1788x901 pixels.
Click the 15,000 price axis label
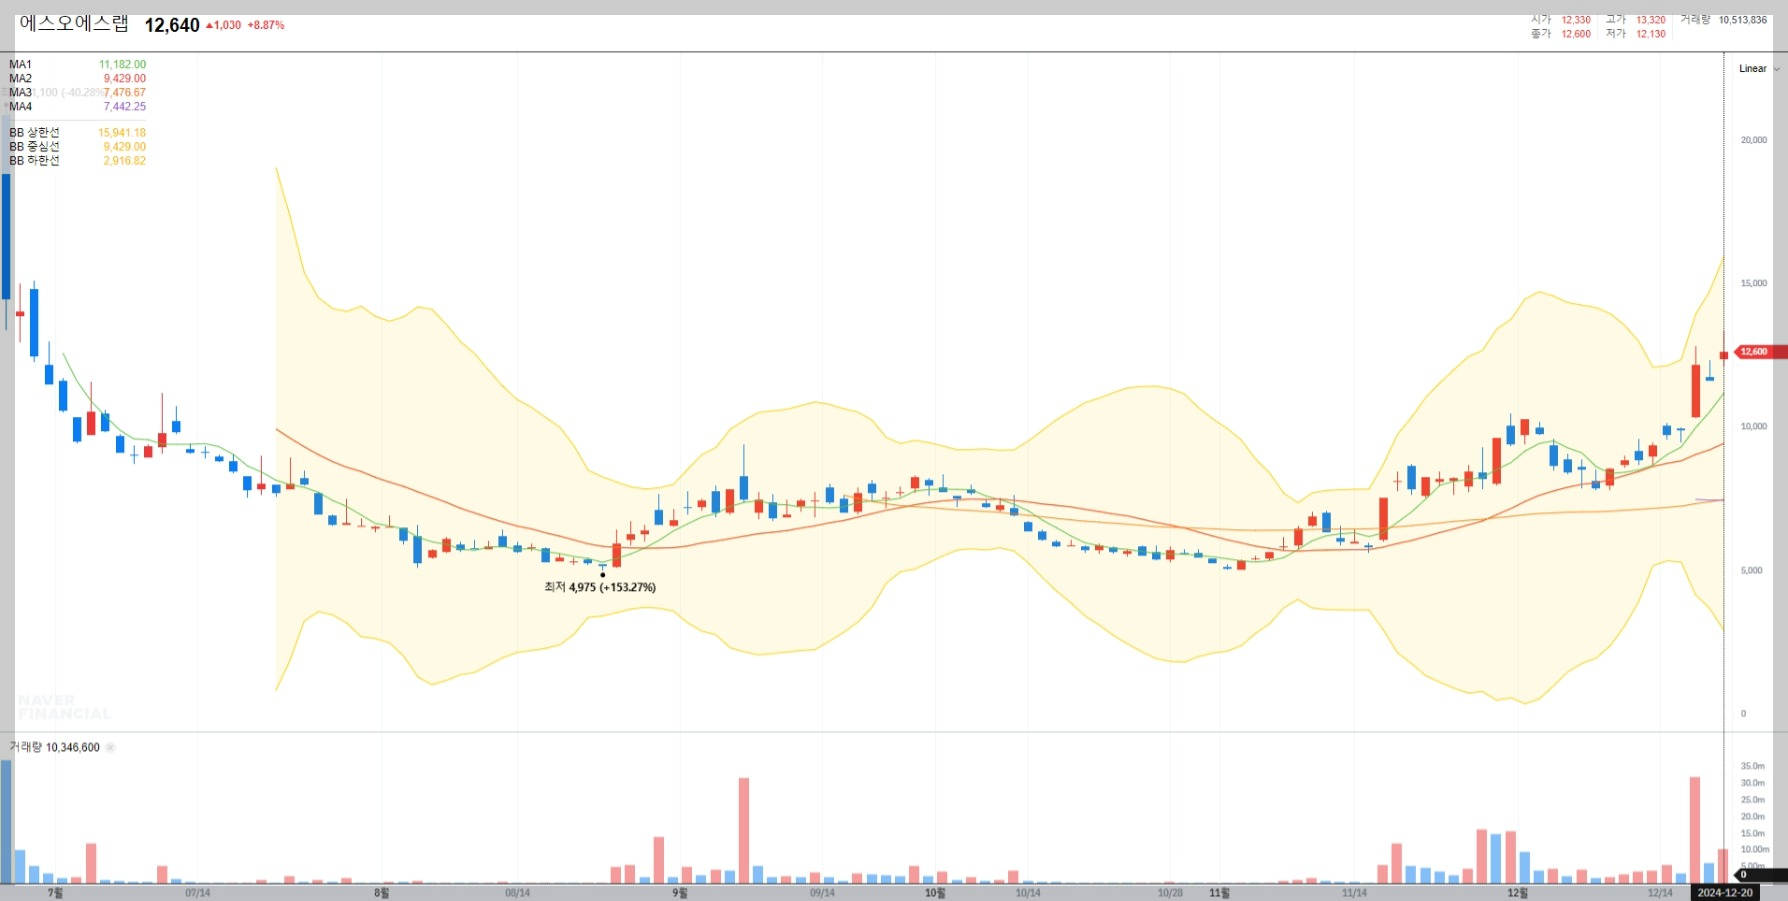coord(1754,283)
